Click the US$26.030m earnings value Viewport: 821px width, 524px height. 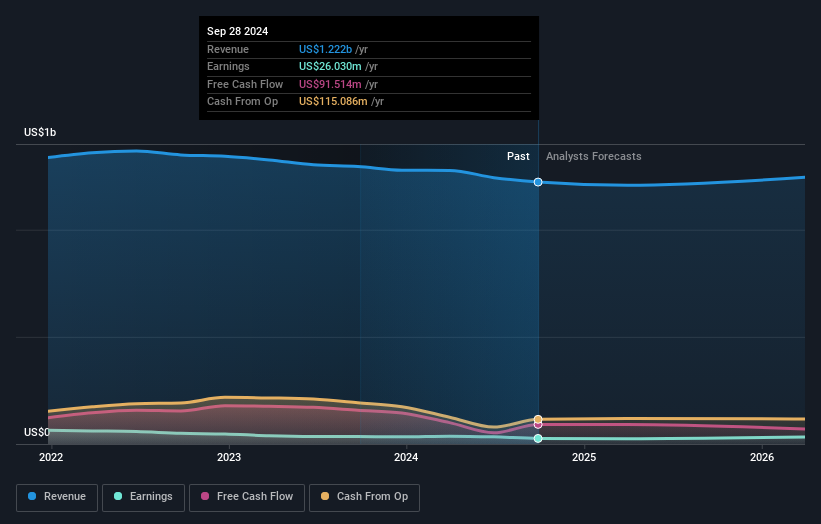click(330, 66)
